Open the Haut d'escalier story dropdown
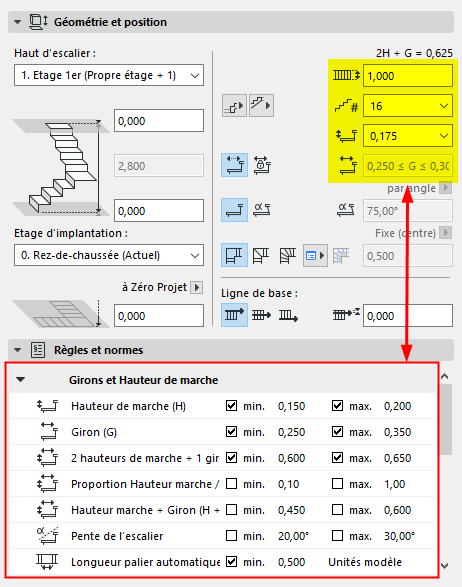462x587 pixels. (x=109, y=75)
